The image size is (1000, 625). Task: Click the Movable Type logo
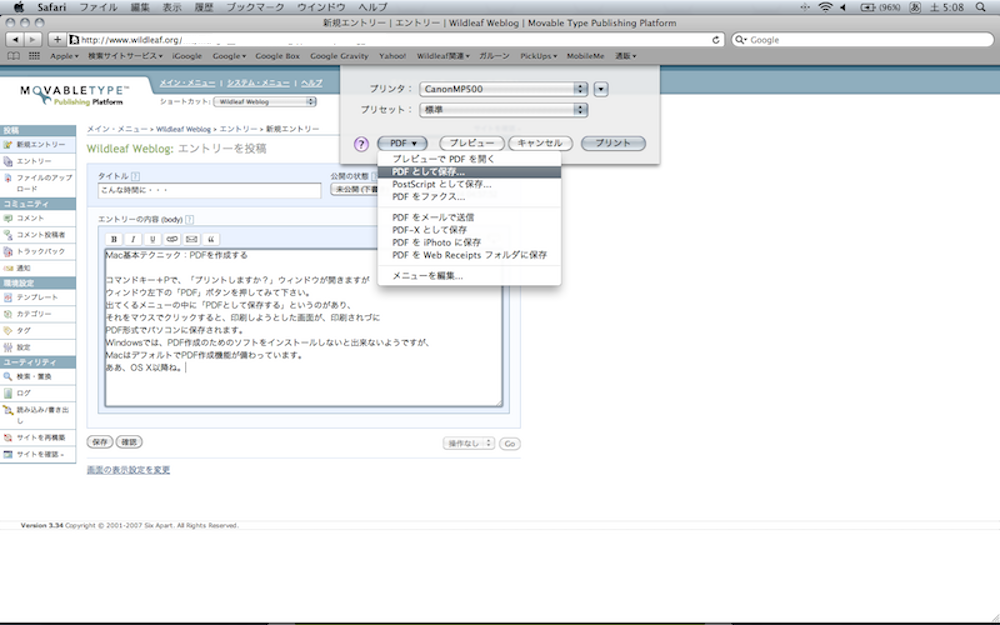[75, 94]
